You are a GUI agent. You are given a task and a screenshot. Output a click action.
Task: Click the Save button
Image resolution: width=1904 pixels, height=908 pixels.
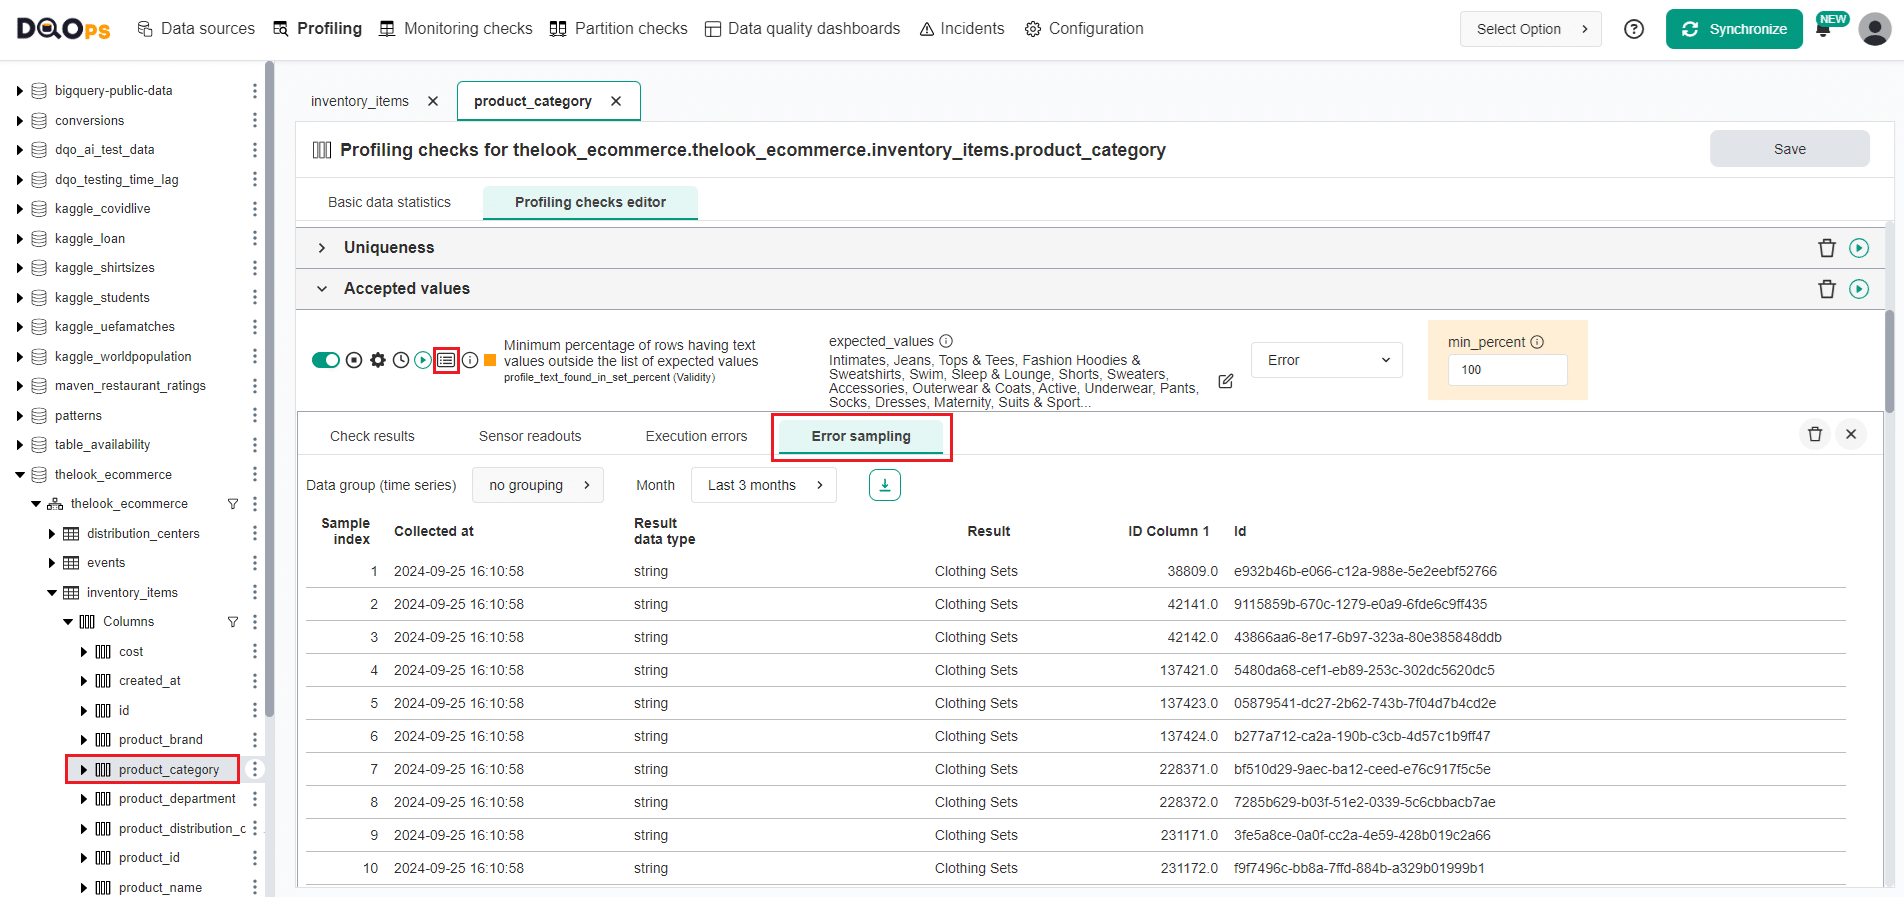[x=1789, y=149]
